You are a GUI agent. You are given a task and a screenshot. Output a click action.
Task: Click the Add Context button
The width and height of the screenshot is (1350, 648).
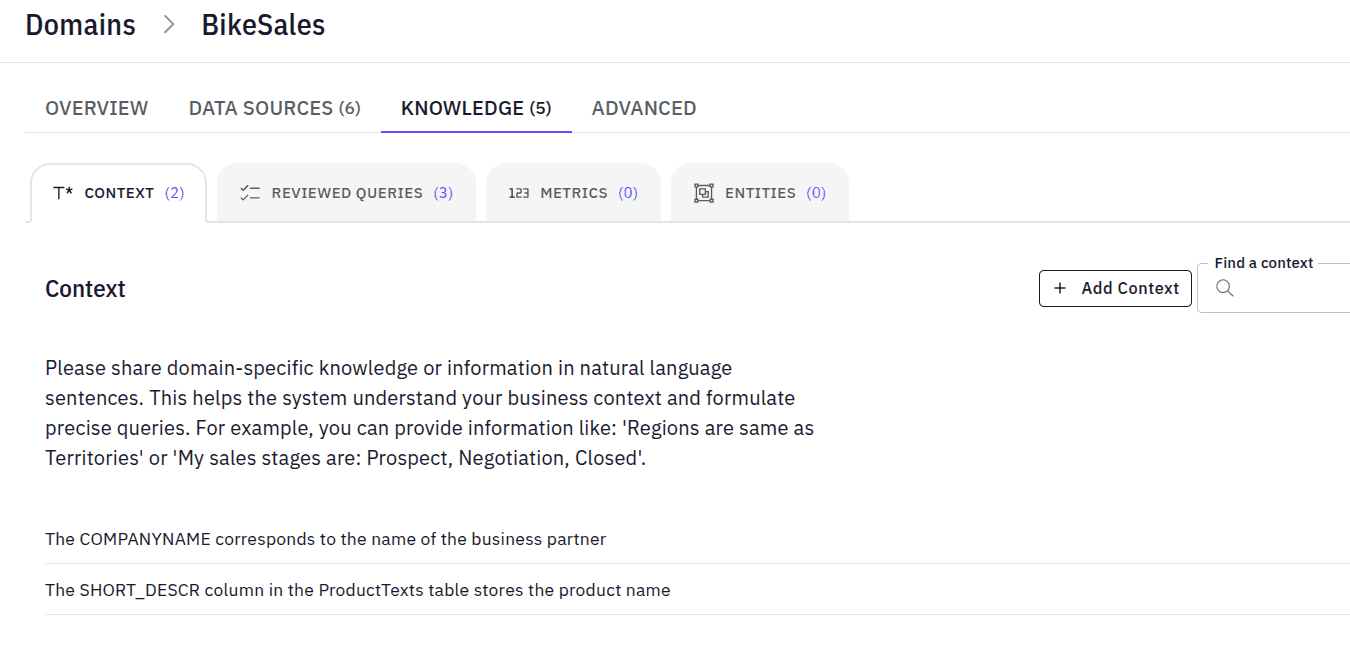point(1114,288)
